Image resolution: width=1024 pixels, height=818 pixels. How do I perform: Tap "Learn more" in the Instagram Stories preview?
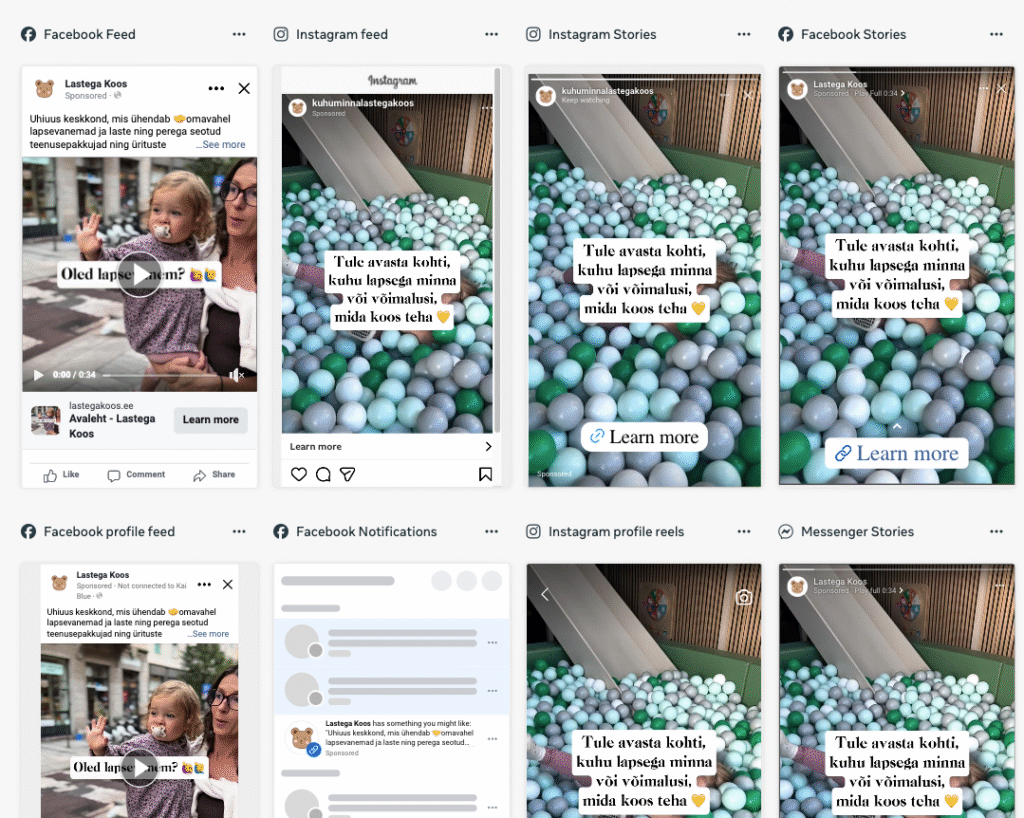pos(643,437)
